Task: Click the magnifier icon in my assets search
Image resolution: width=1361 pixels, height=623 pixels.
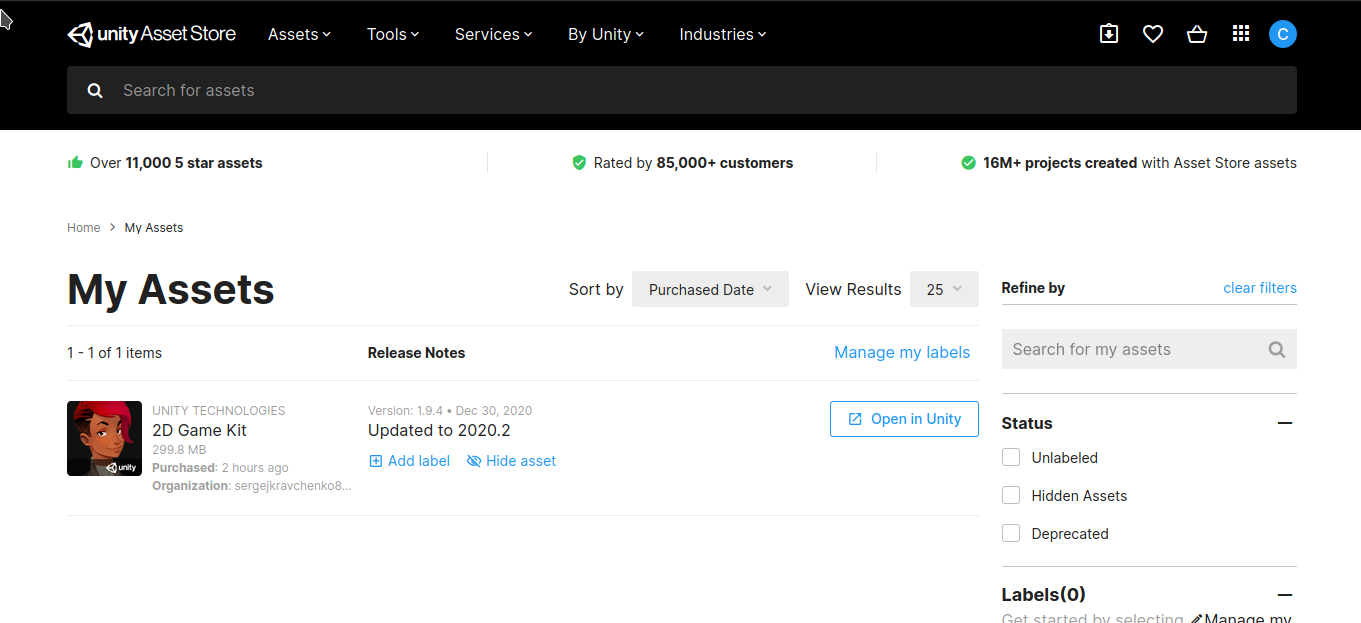Action: tap(1276, 349)
